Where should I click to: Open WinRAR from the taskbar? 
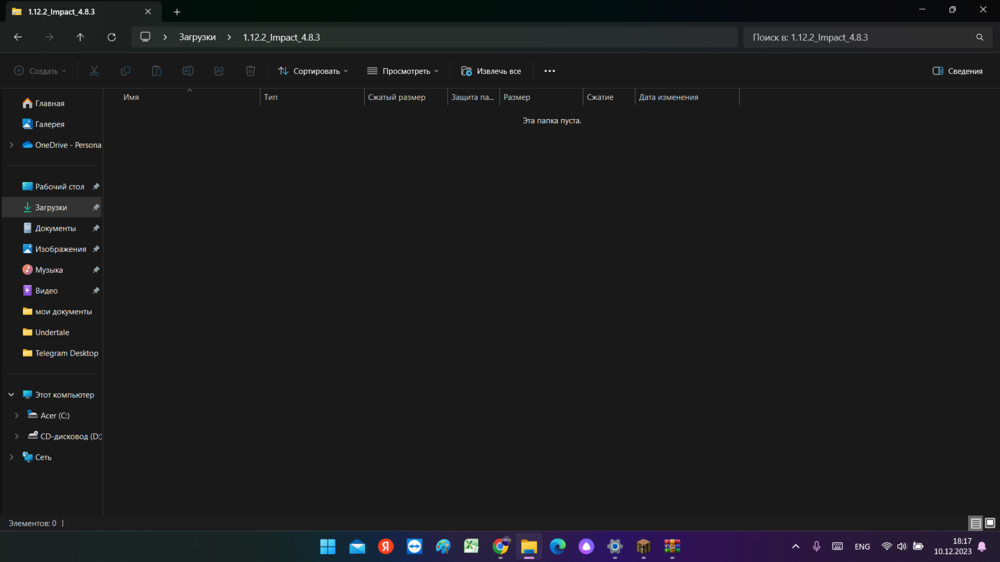(672, 547)
